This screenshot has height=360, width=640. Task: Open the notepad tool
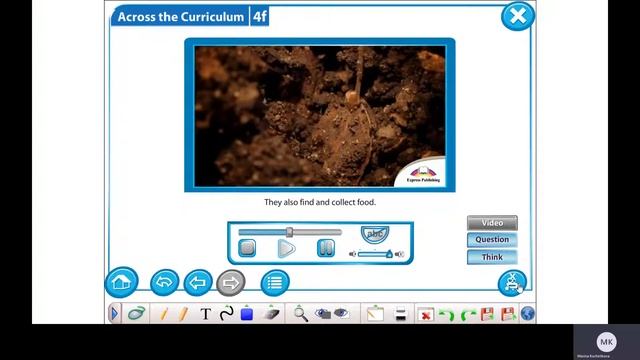(x=375, y=313)
